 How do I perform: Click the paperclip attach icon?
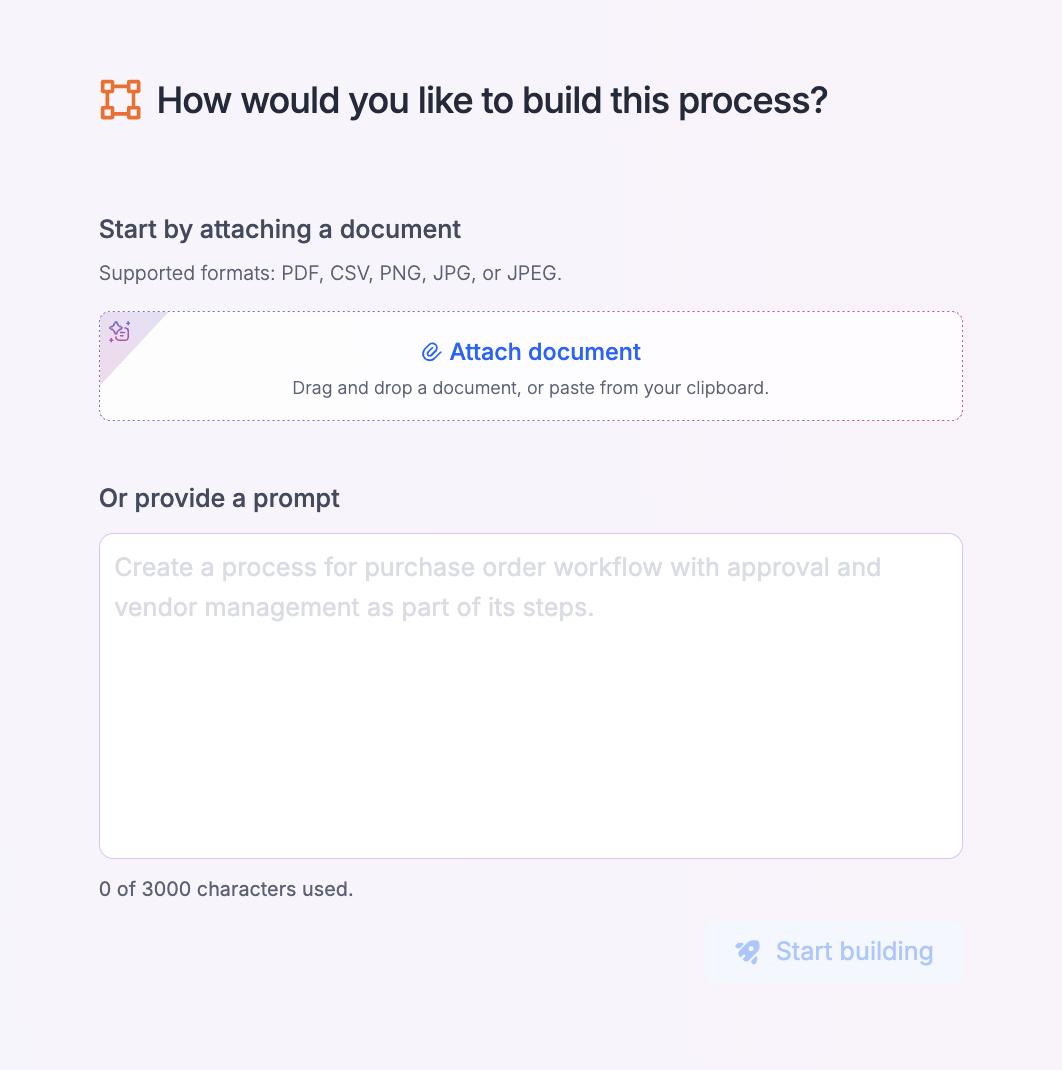(431, 352)
